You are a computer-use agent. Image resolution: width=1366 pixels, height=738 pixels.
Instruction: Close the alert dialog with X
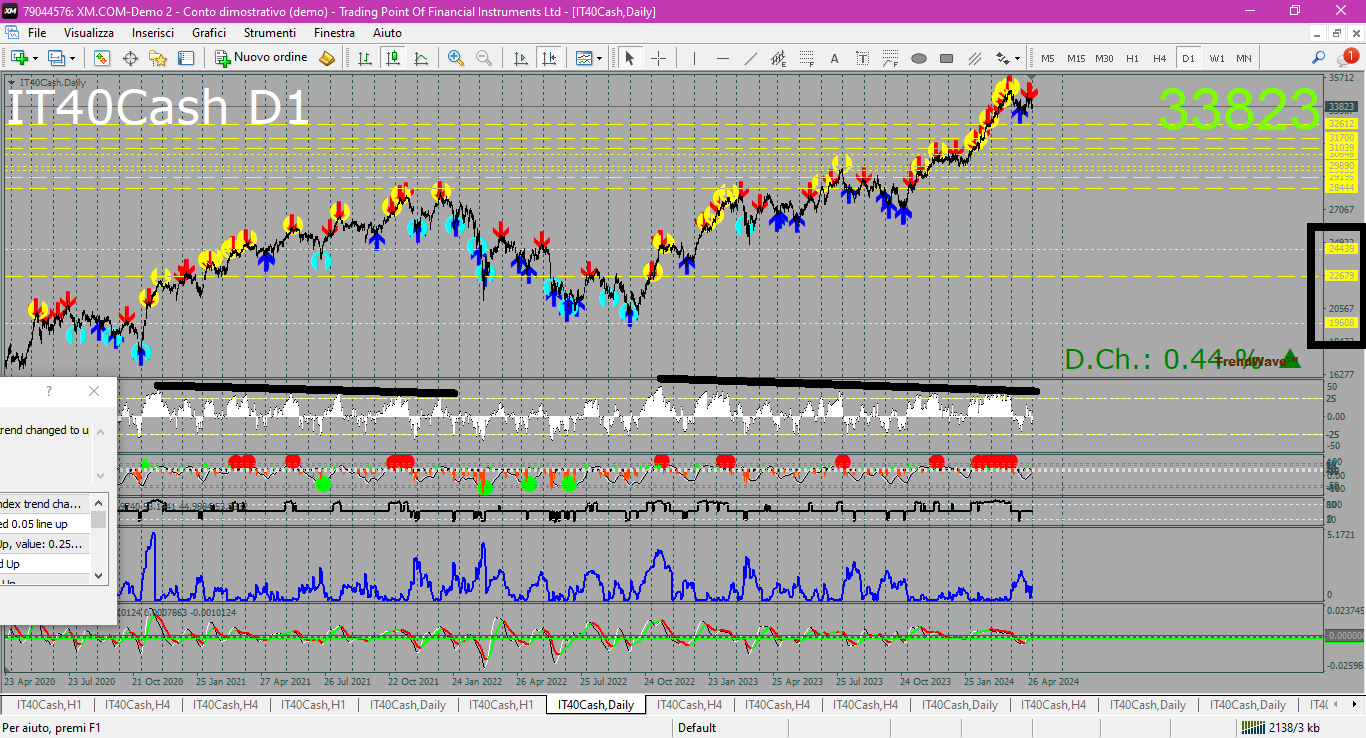click(94, 391)
